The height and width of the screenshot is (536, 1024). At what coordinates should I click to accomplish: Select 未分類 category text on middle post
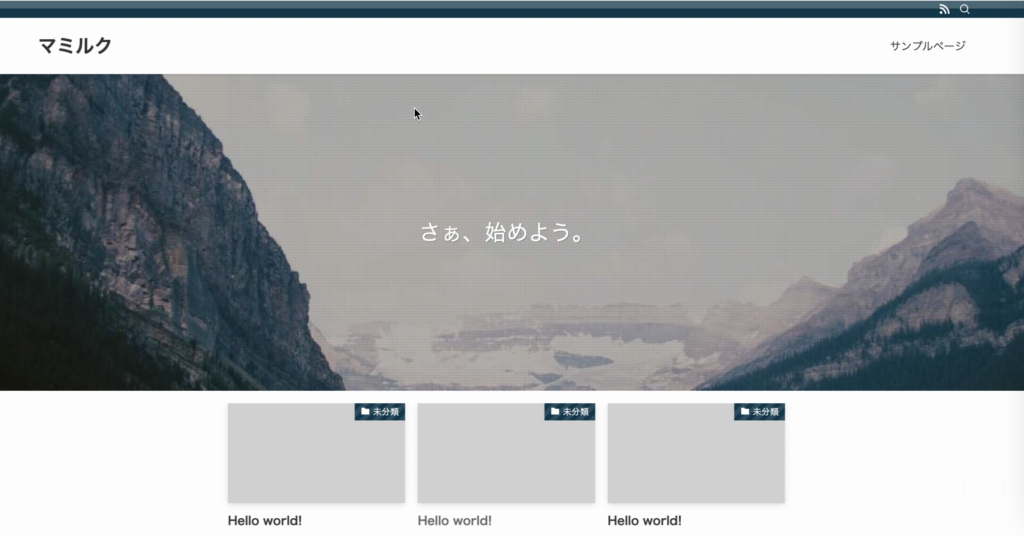(575, 412)
